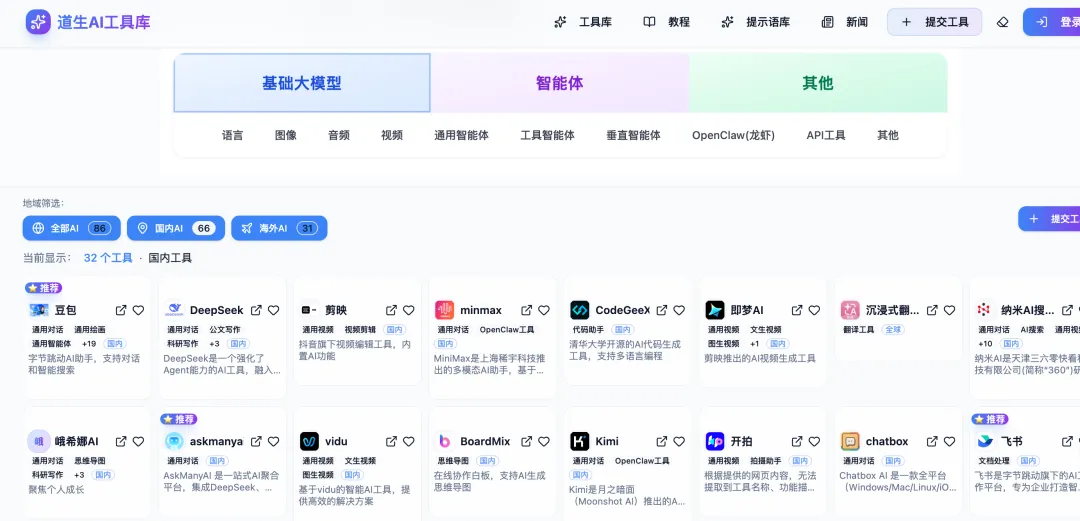1080x521 pixels.
Task: Open external link for 哦希娜AI
Action: click(x=121, y=441)
